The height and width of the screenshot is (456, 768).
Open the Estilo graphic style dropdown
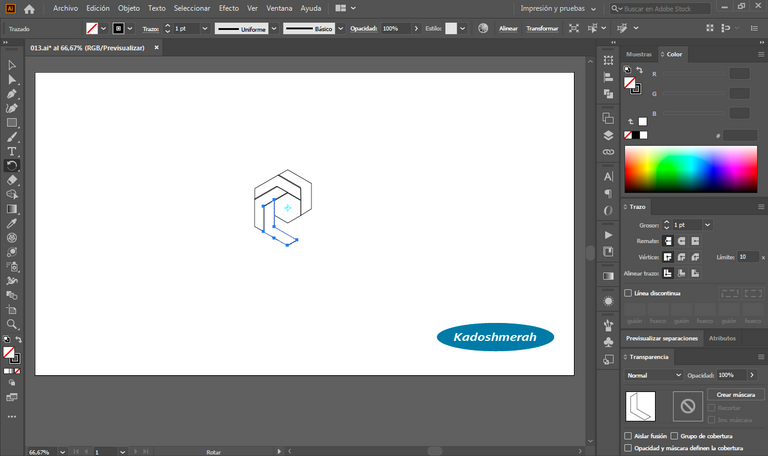(x=462, y=28)
